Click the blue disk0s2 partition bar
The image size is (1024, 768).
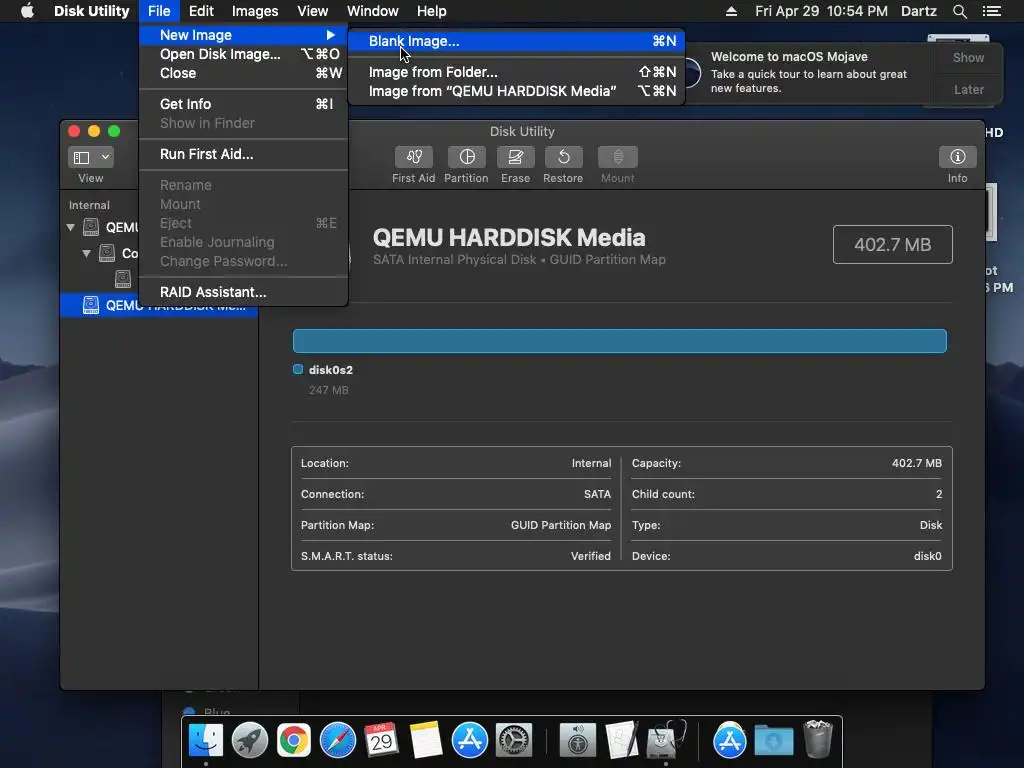pyautogui.click(x=620, y=341)
